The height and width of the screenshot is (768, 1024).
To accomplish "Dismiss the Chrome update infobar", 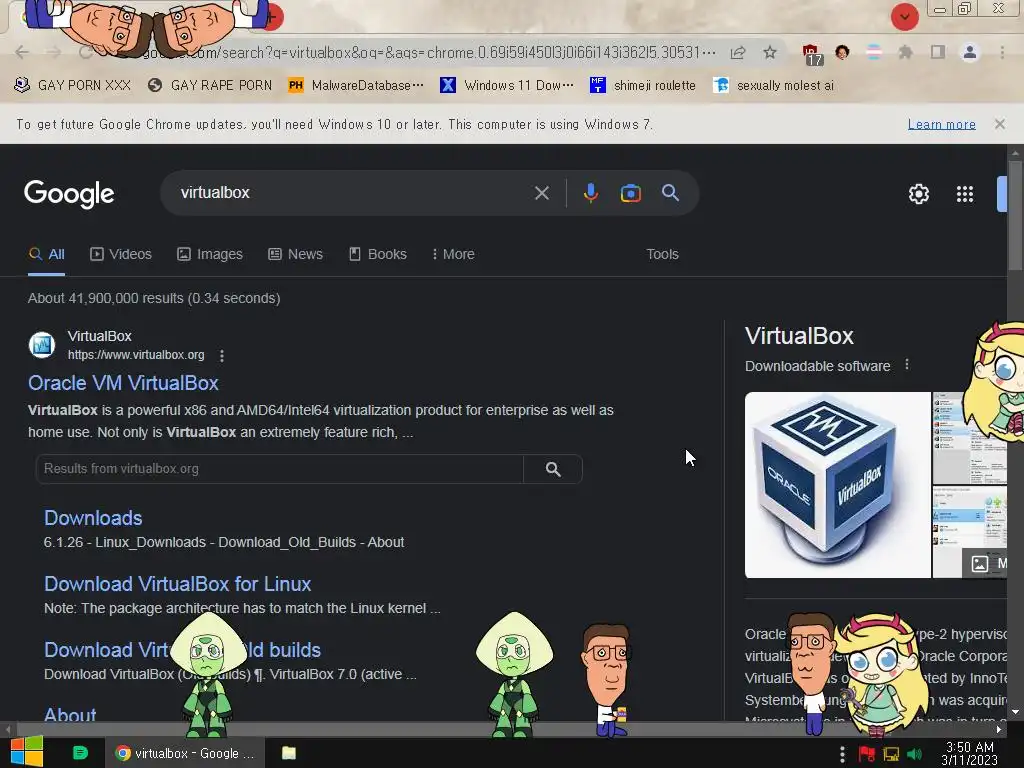I will click(x=999, y=124).
